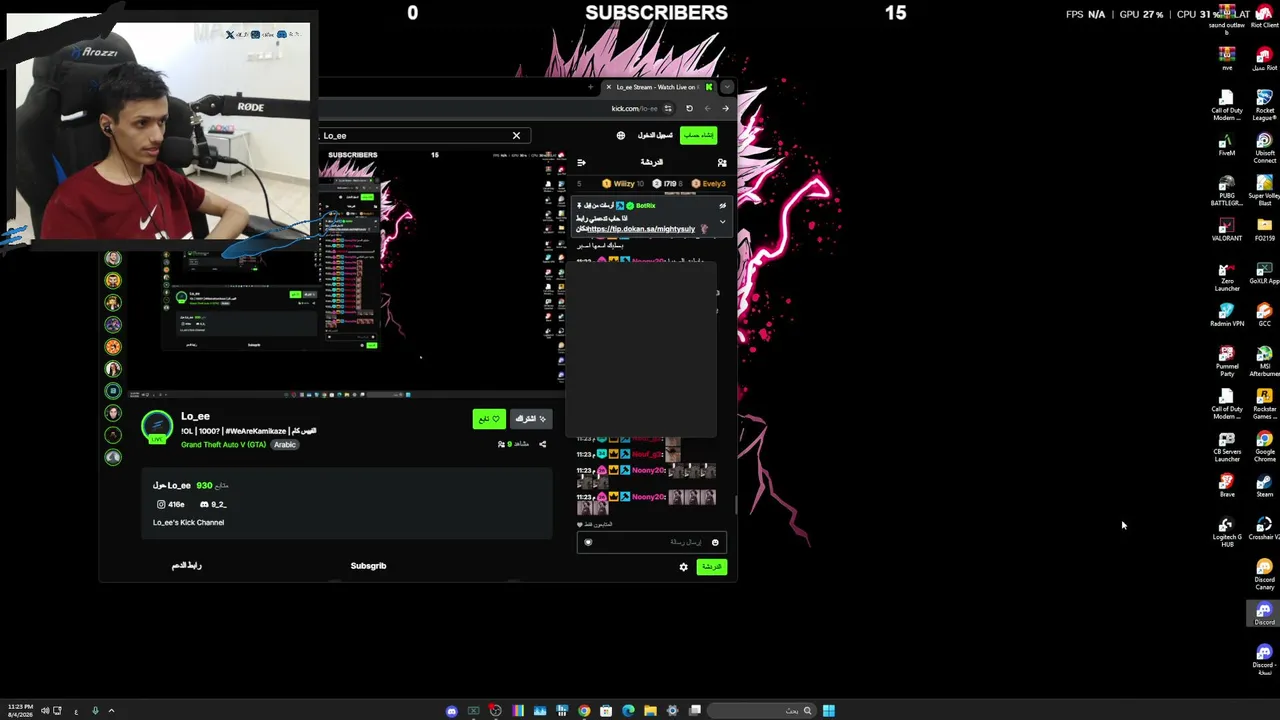Open the Google Chrome desktop shortcut
The width and height of the screenshot is (1280, 720).
(1264, 447)
